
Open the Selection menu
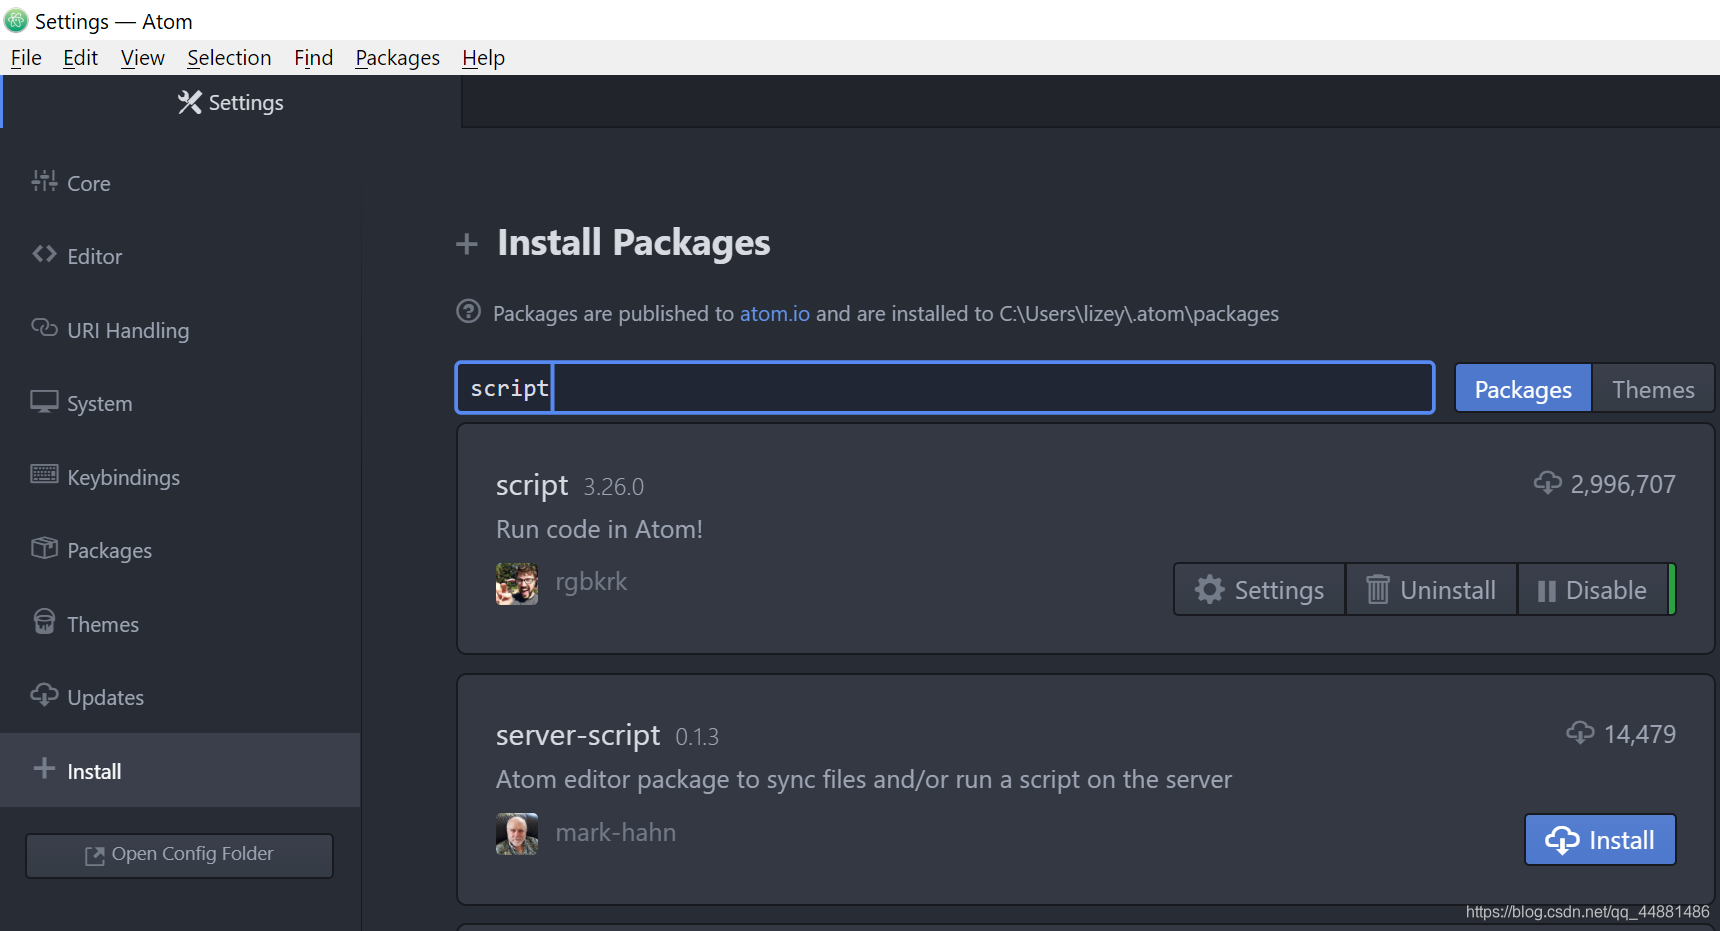pyautogui.click(x=229, y=58)
